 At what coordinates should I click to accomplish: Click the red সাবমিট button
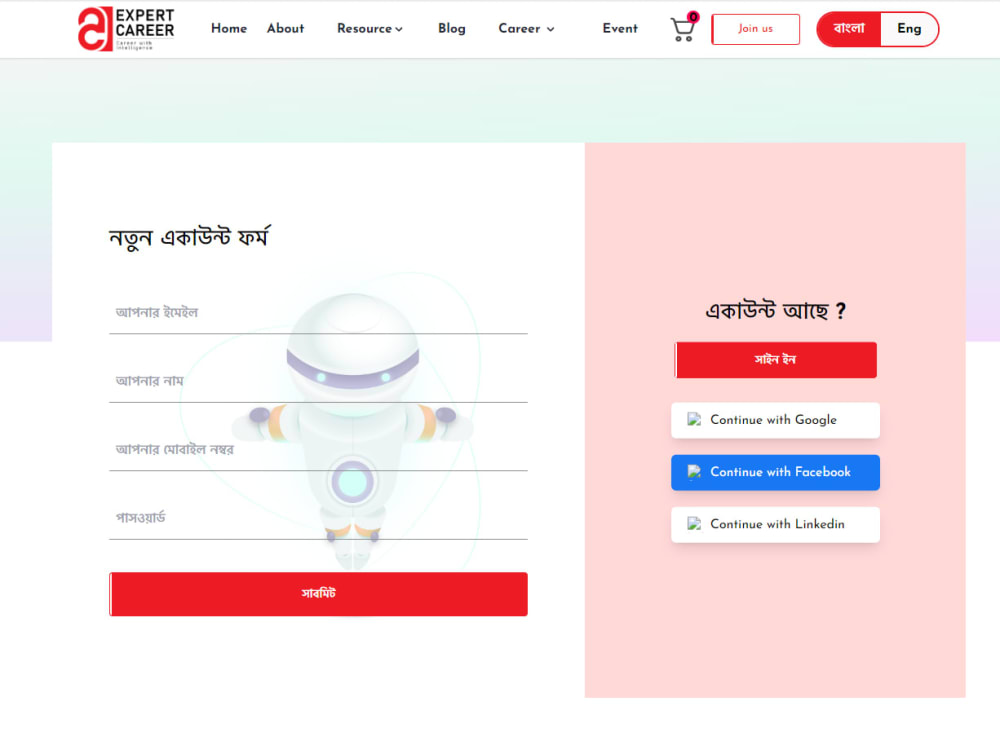click(318, 594)
